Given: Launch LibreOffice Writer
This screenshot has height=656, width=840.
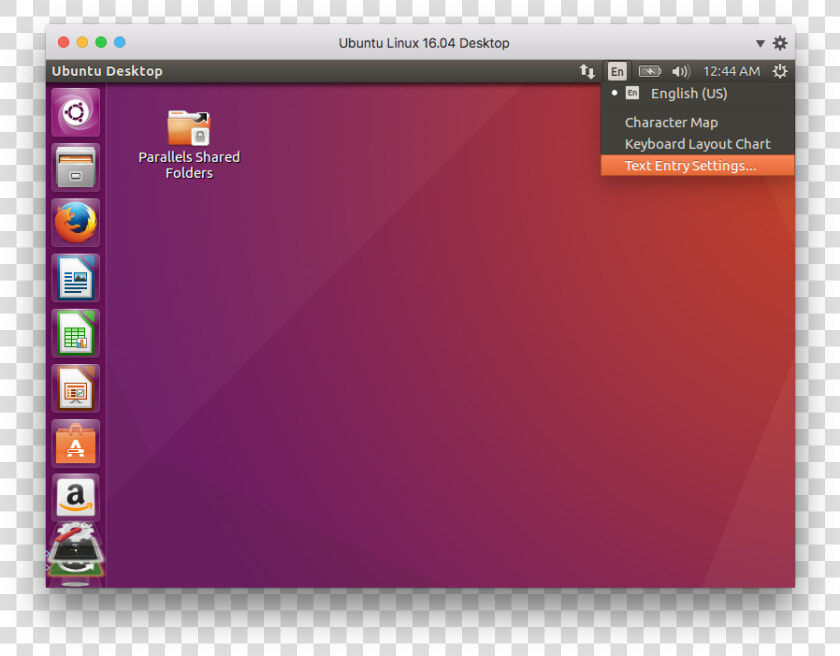Looking at the screenshot, I should pos(76,278).
